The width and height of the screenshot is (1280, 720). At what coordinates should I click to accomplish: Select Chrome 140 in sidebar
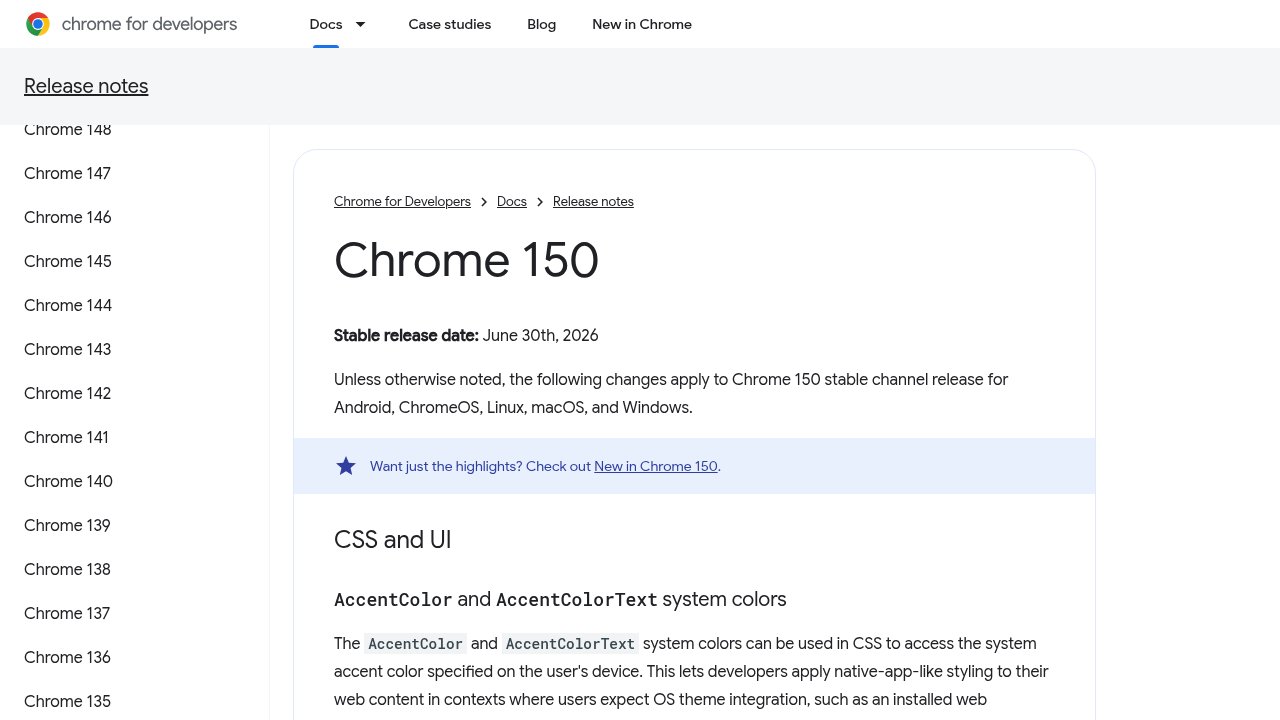pyautogui.click(x=68, y=481)
